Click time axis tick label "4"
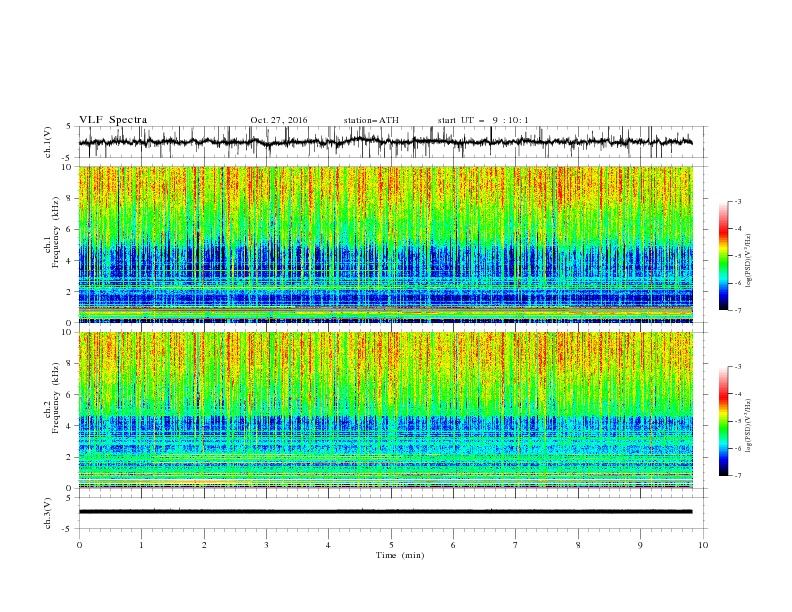 [328, 545]
